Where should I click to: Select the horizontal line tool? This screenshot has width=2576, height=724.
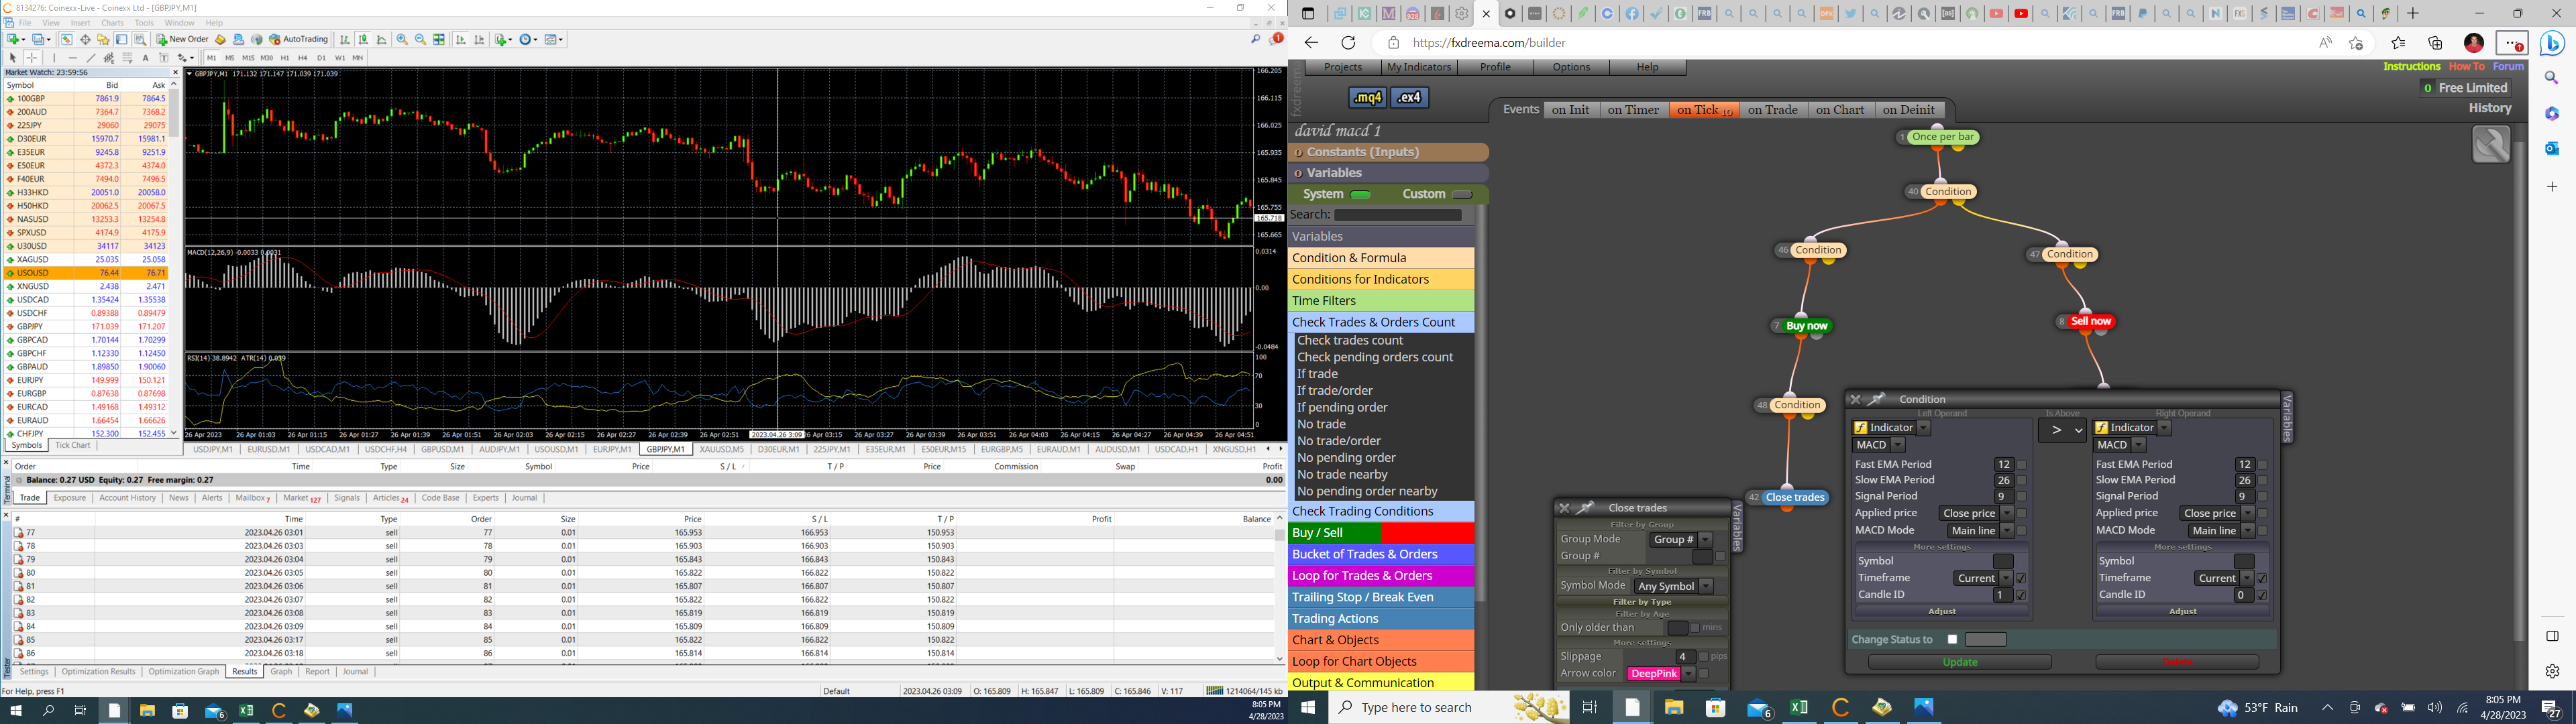73,58
